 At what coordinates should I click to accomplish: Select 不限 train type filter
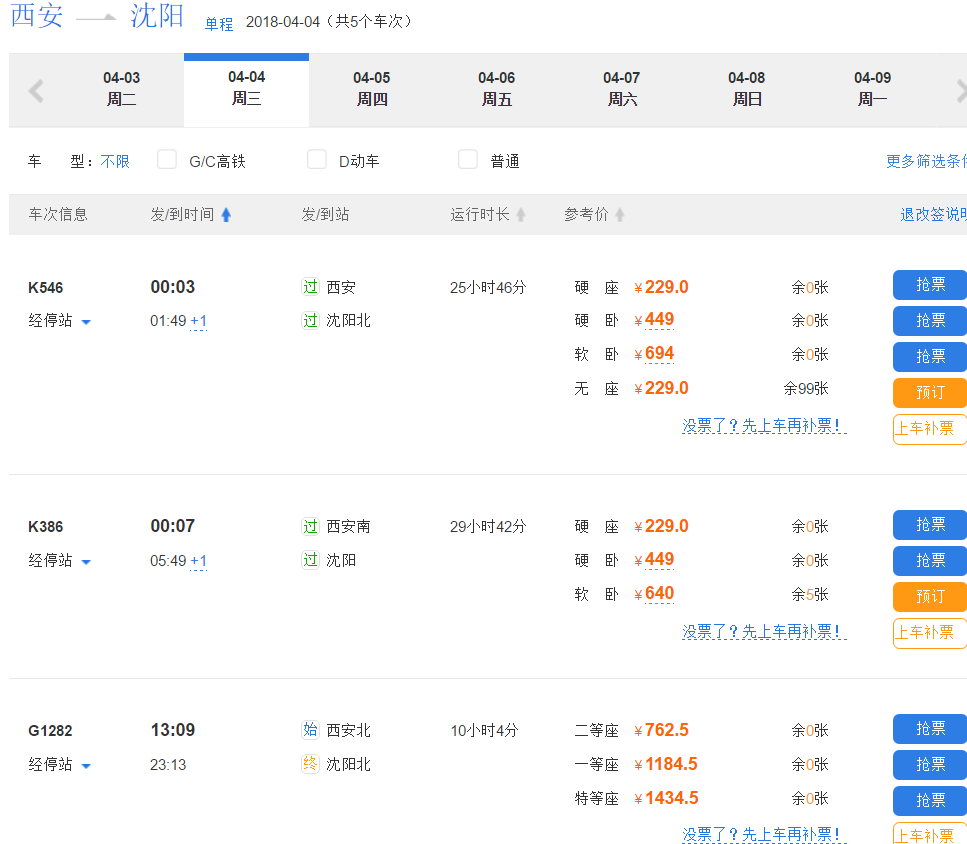click(115, 162)
